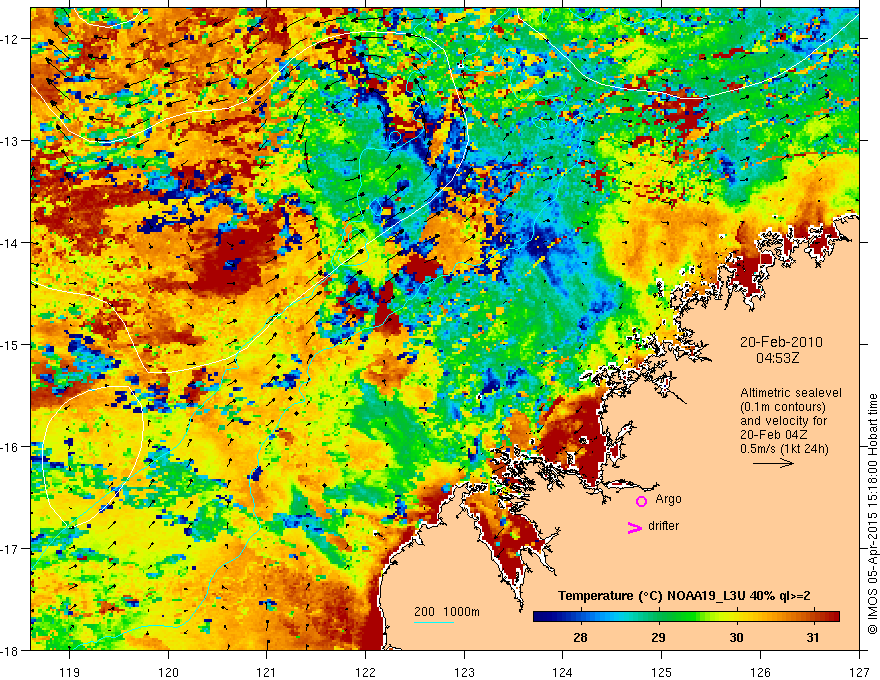
Task: Click the temperature color bar scale
Action: (686, 617)
